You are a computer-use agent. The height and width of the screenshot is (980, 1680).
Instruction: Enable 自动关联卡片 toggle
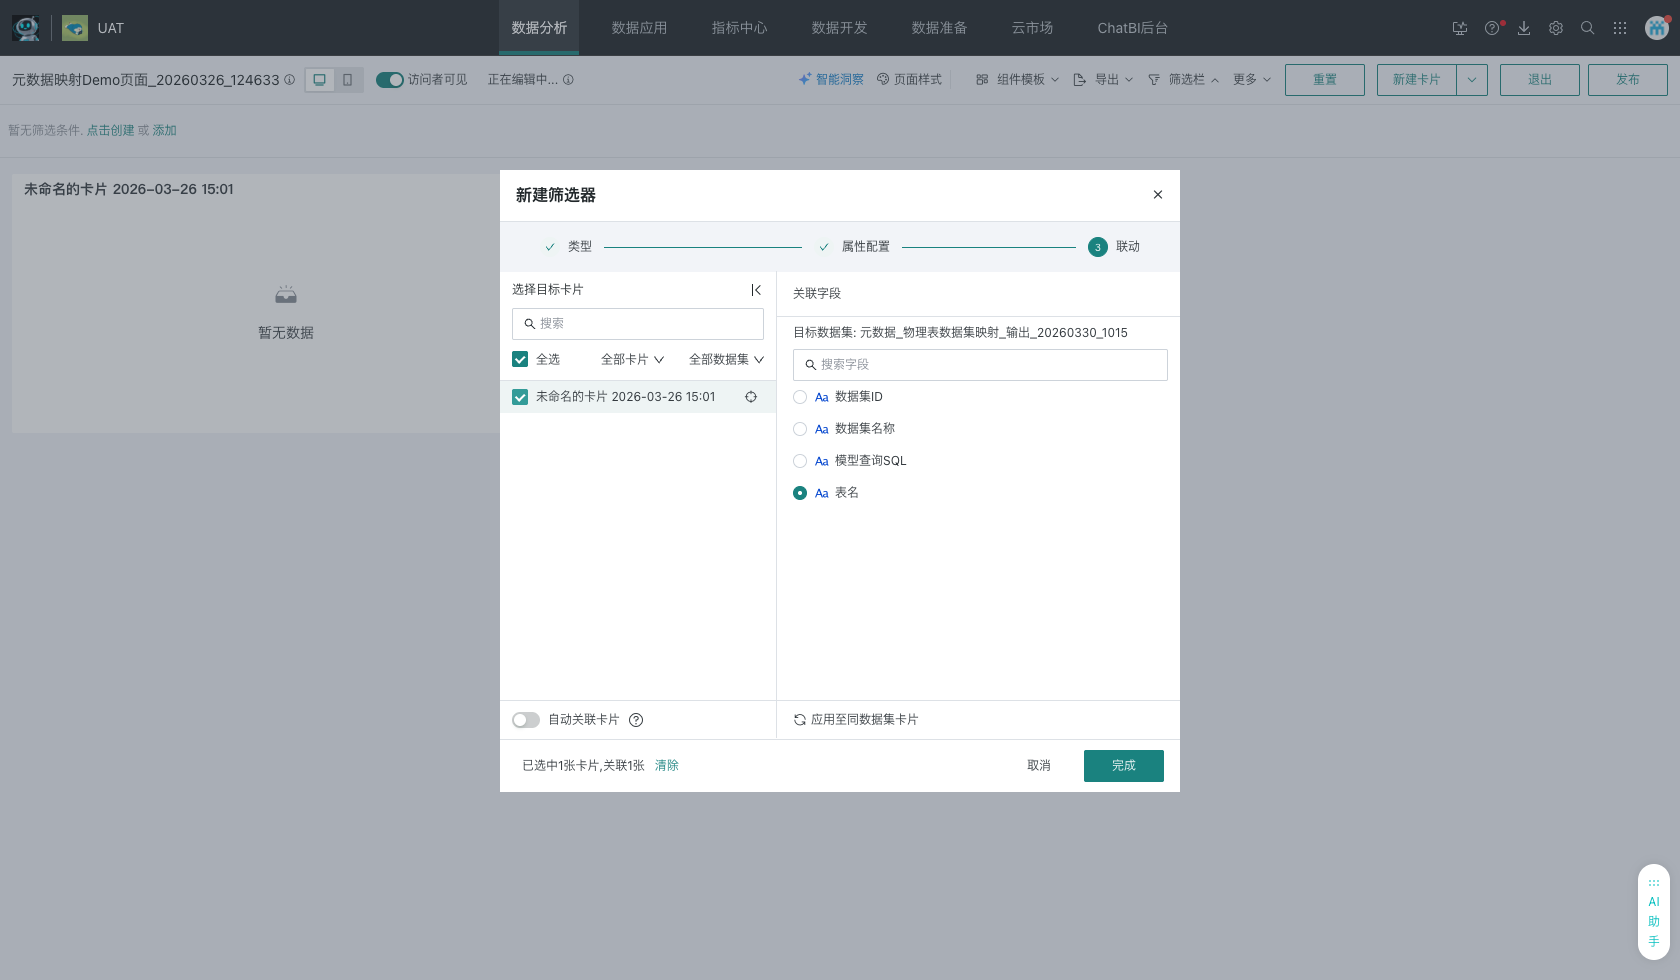[525, 720]
